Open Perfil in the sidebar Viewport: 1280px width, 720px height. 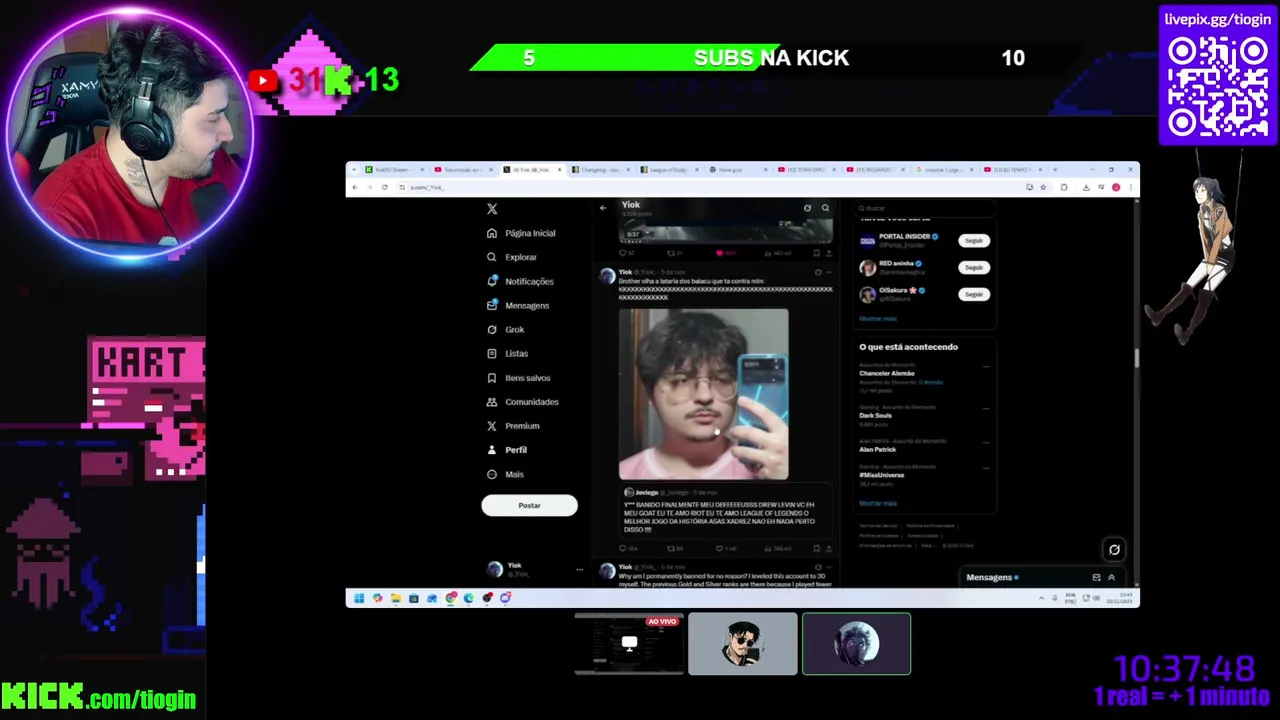pos(507,450)
